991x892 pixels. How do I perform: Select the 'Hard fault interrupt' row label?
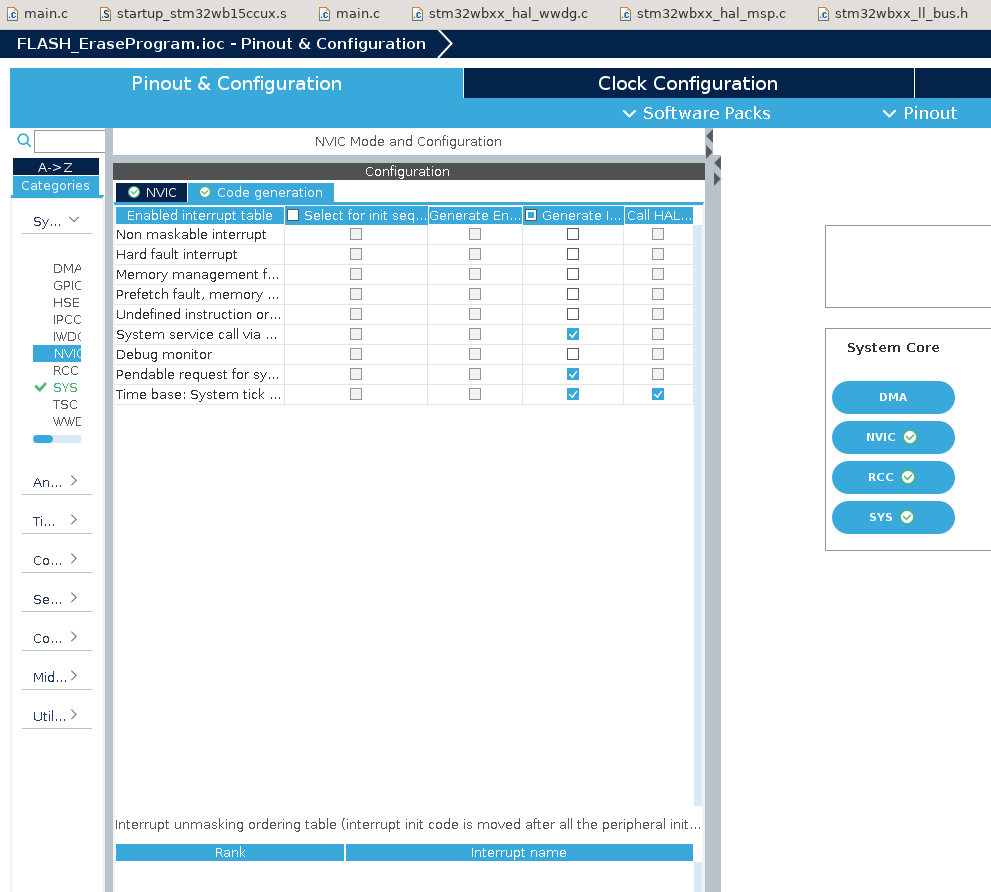(x=176, y=254)
